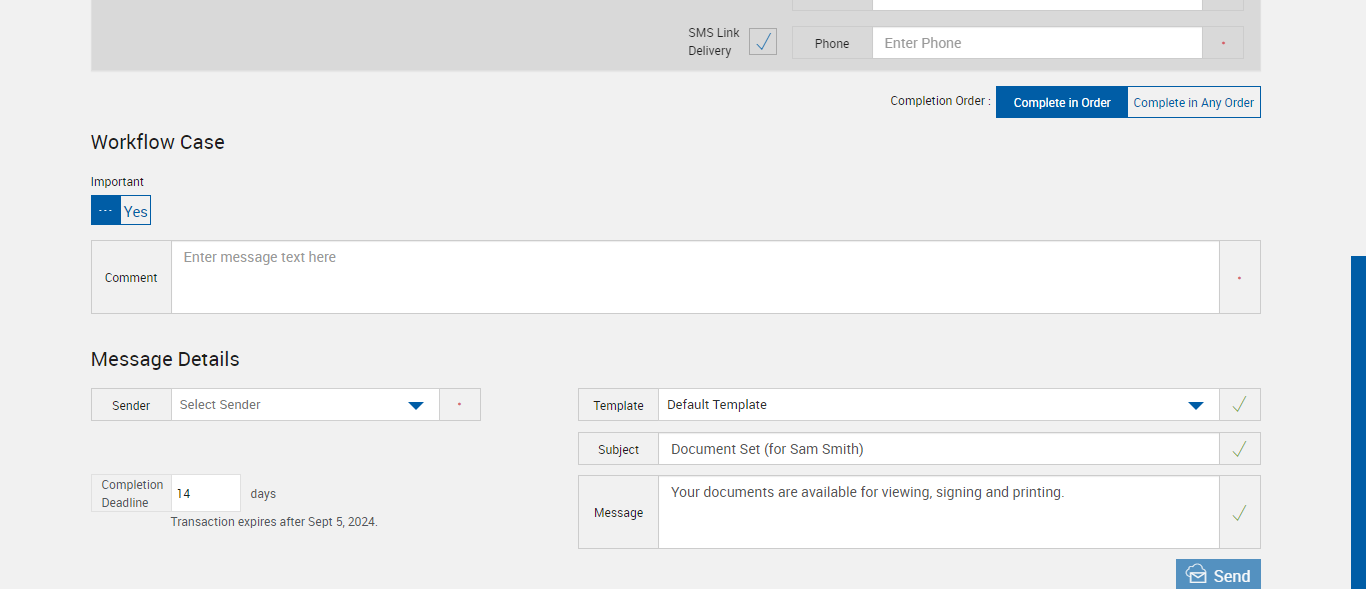Uncheck the SMS Link Delivery checkbox

point(763,42)
